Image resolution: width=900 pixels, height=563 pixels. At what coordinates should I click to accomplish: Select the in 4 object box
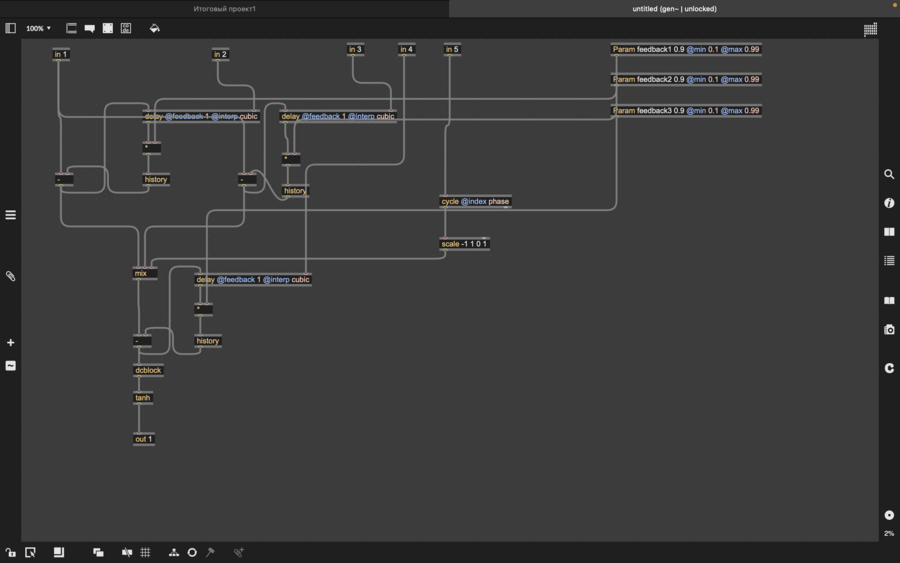click(406, 49)
